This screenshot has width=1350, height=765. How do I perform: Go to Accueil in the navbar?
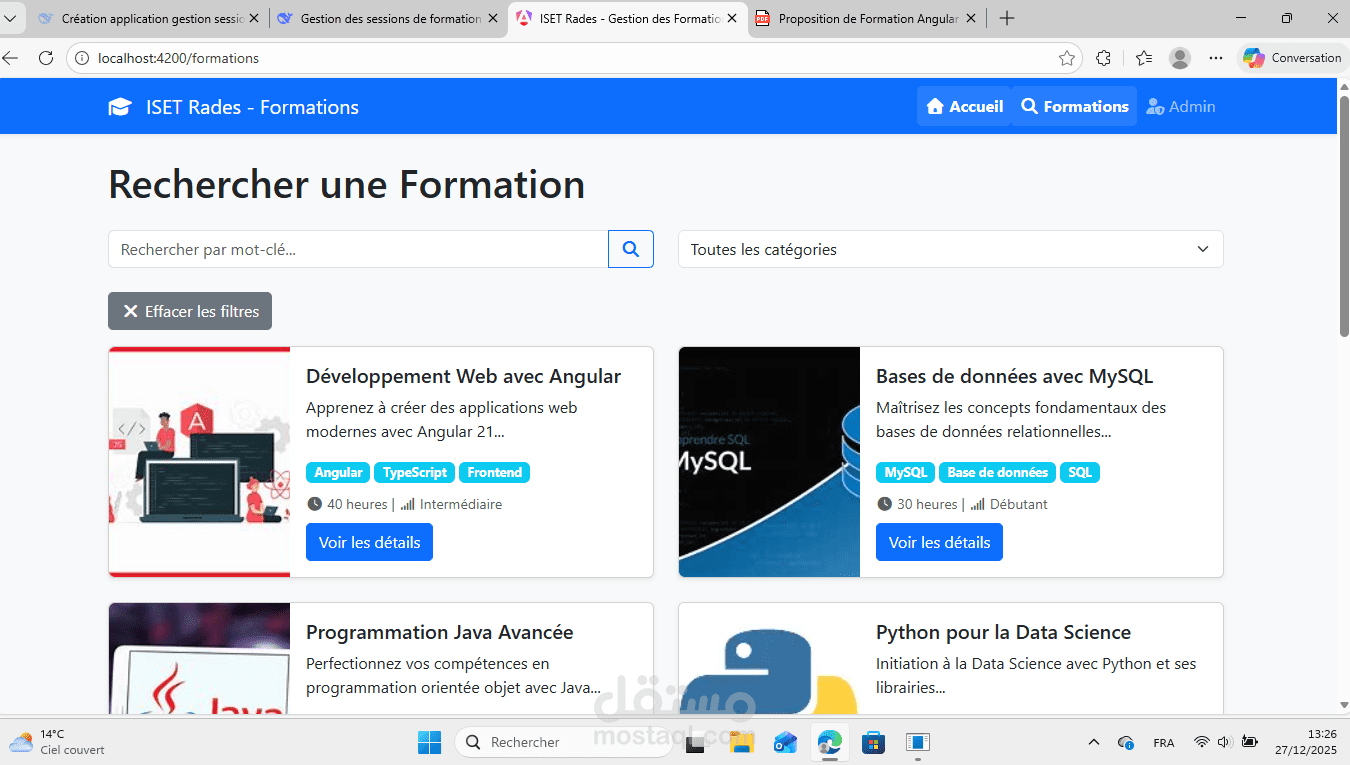click(x=964, y=106)
